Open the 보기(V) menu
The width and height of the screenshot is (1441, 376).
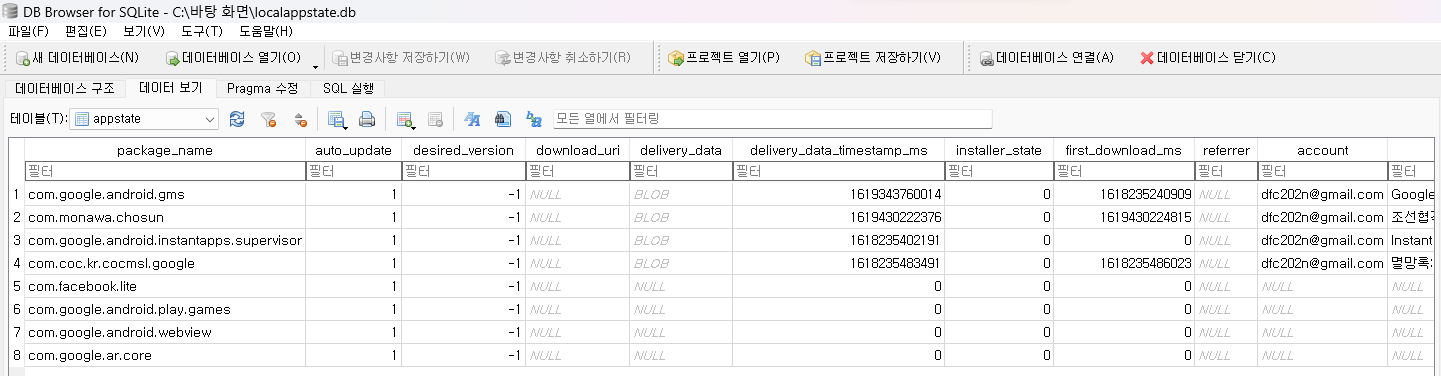click(x=144, y=31)
